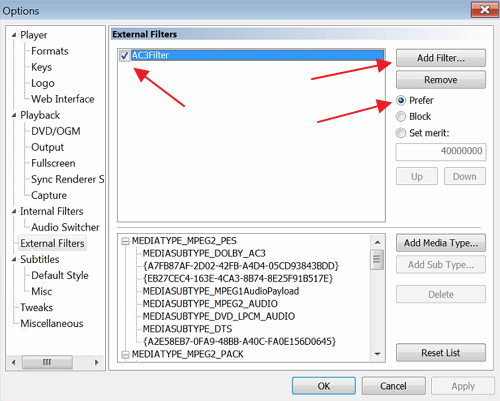Select MEDIASUBTYPE_MPEG1AudioPayload subtype
This screenshot has width=500, height=401.
pos(221,291)
